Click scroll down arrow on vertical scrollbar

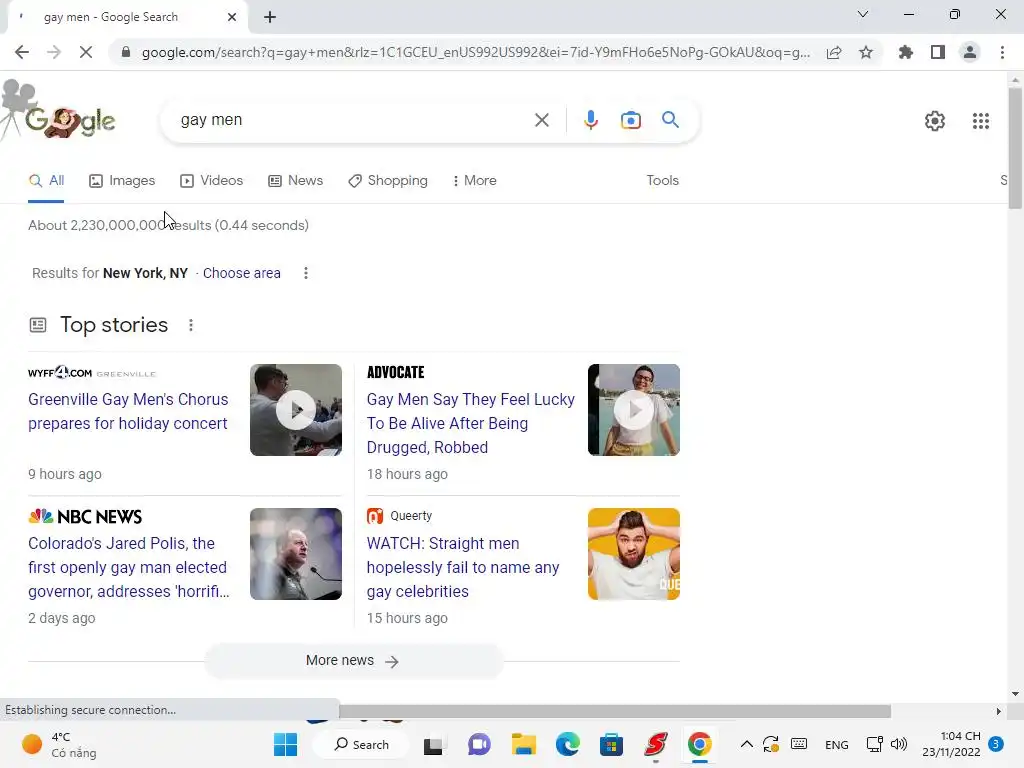pyautogui.click(x=1015, y=694)
